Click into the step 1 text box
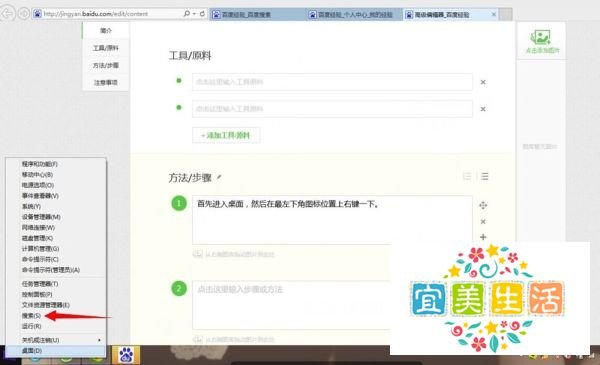The image size is (600, 365). (x=332, y=220)
